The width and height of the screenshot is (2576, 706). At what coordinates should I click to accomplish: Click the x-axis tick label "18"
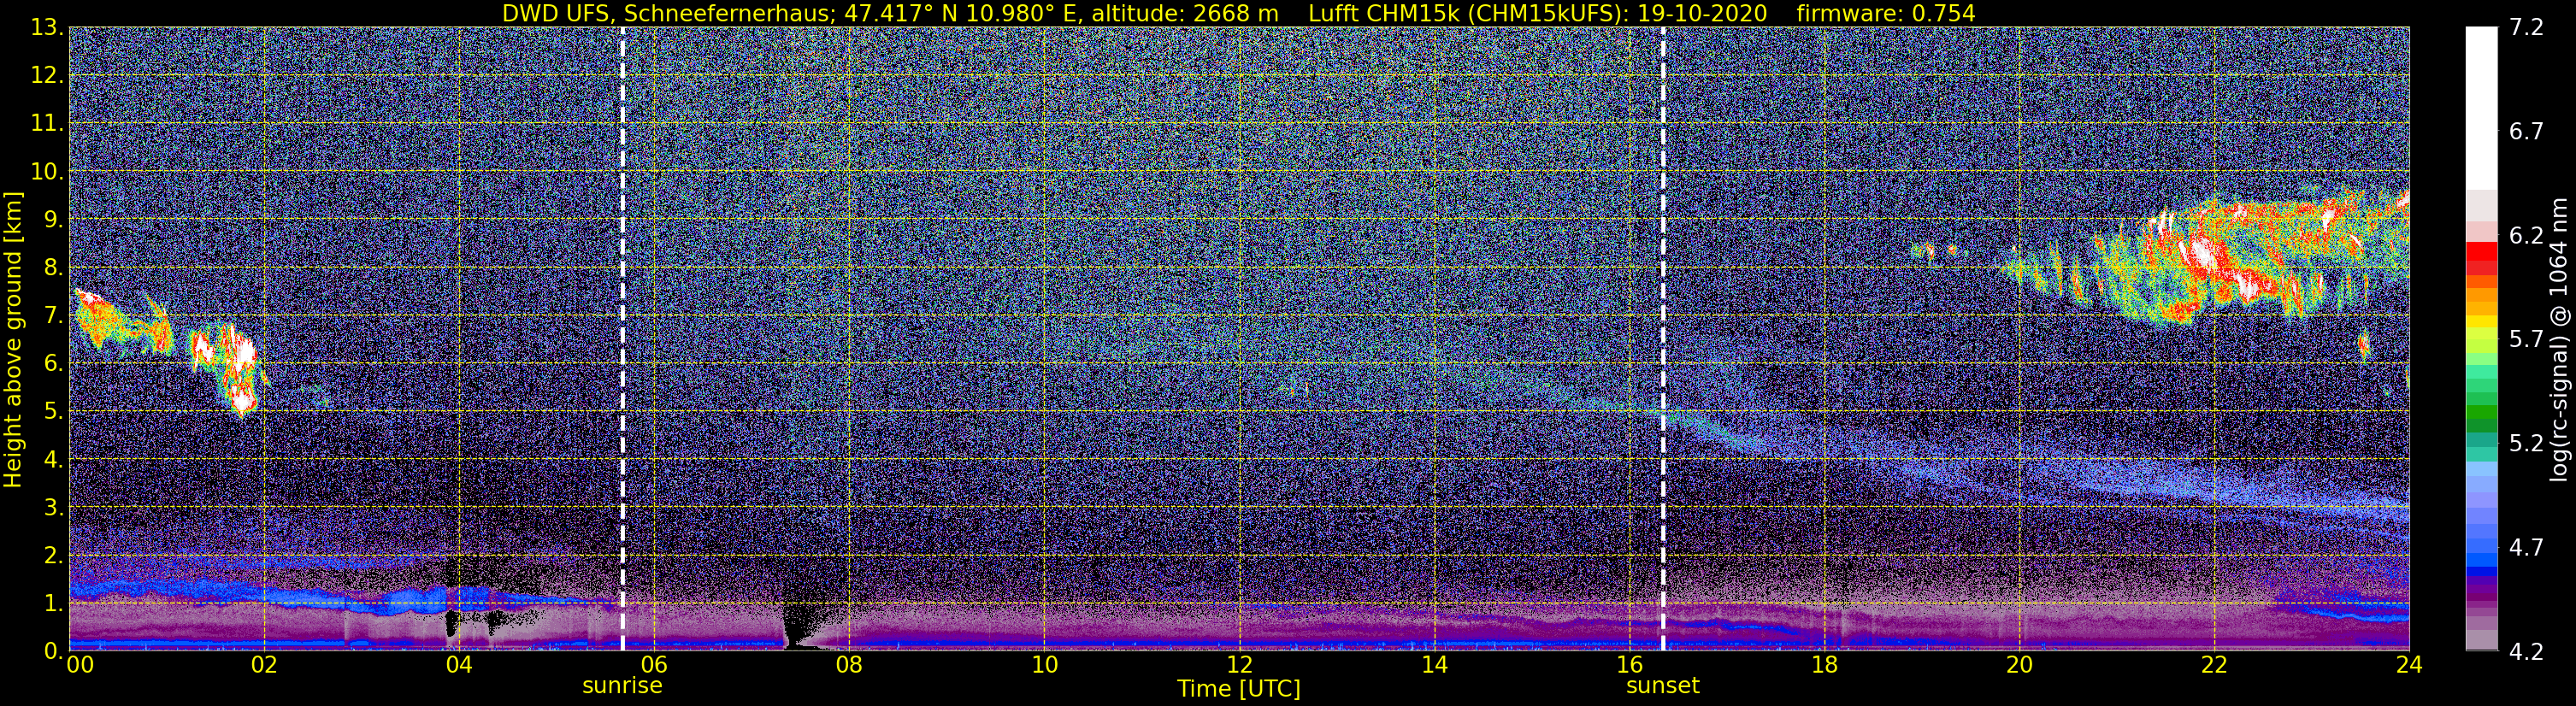[1824, 665]
